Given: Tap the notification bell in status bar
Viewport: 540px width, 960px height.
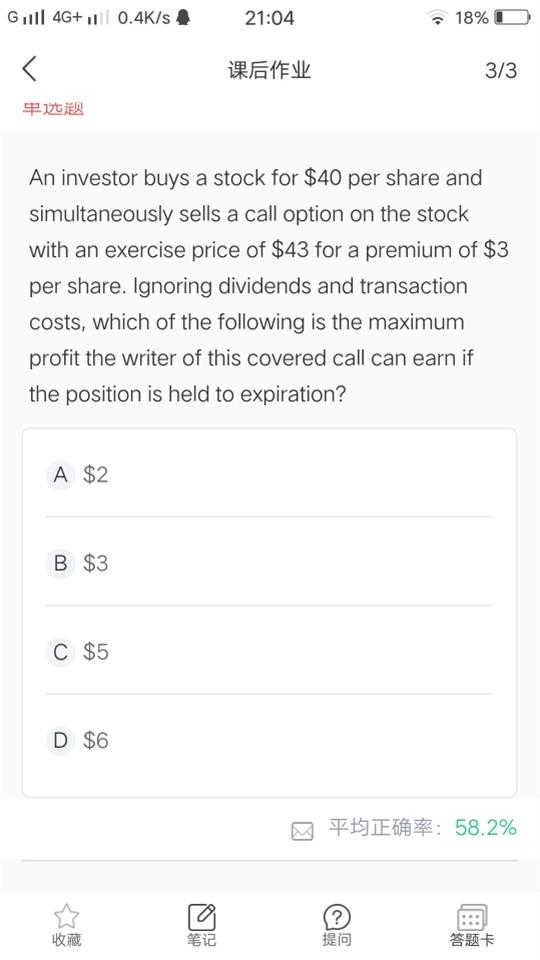Looking at the screenshot, I should tap(182, 18).
